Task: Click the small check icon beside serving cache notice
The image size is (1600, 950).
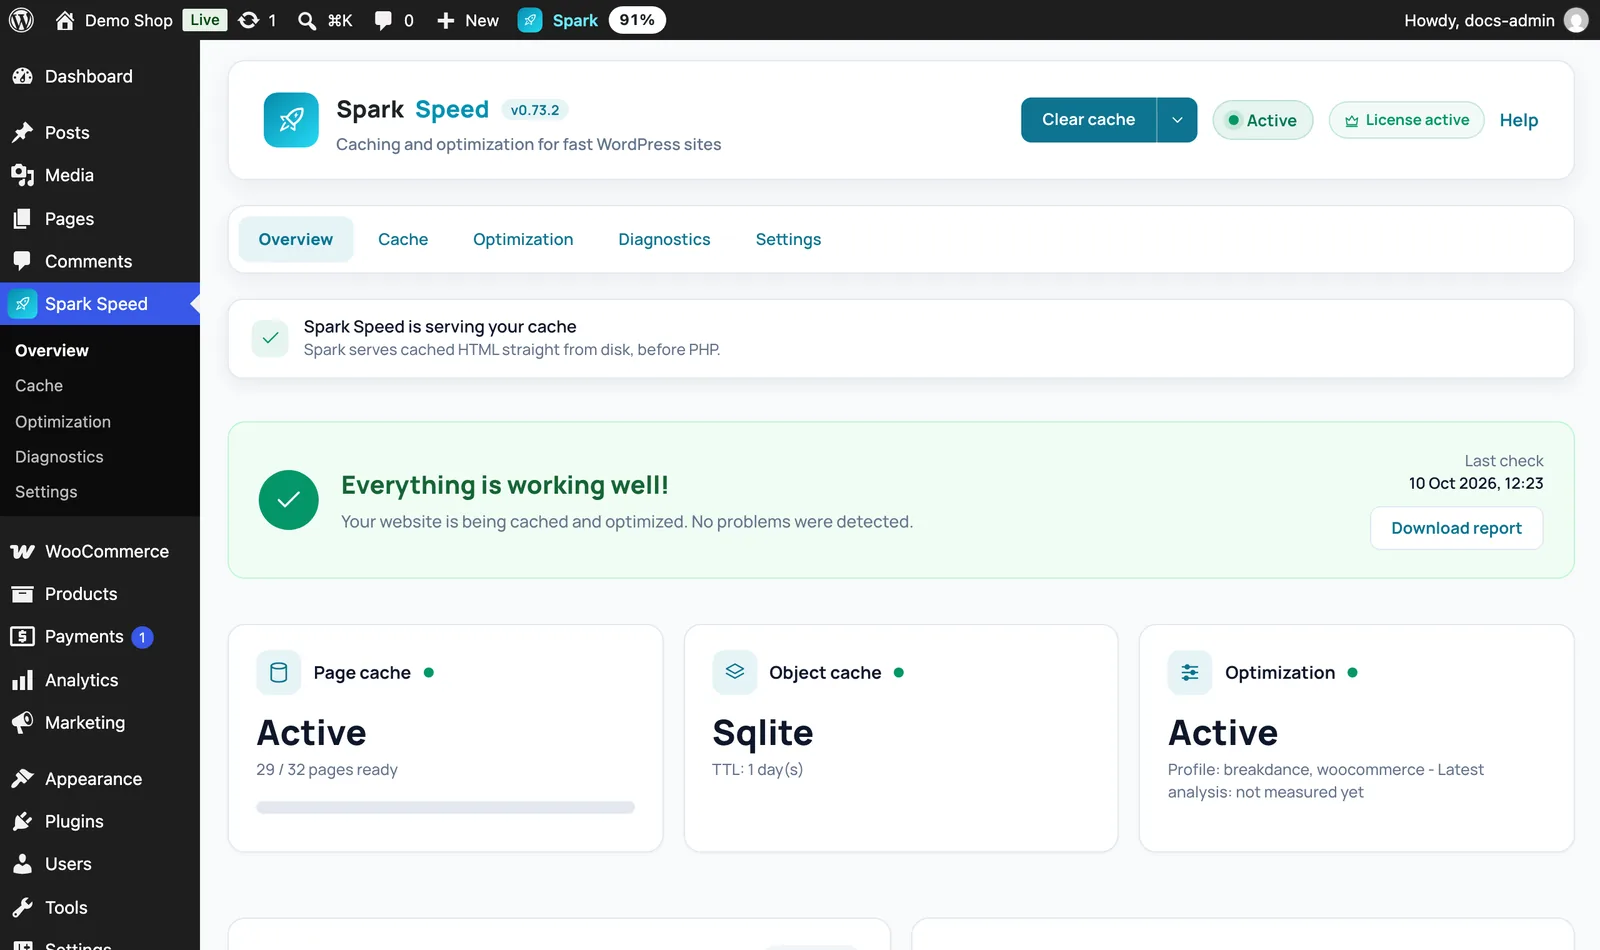Action: pyautogui.click(x=270, y=338)
